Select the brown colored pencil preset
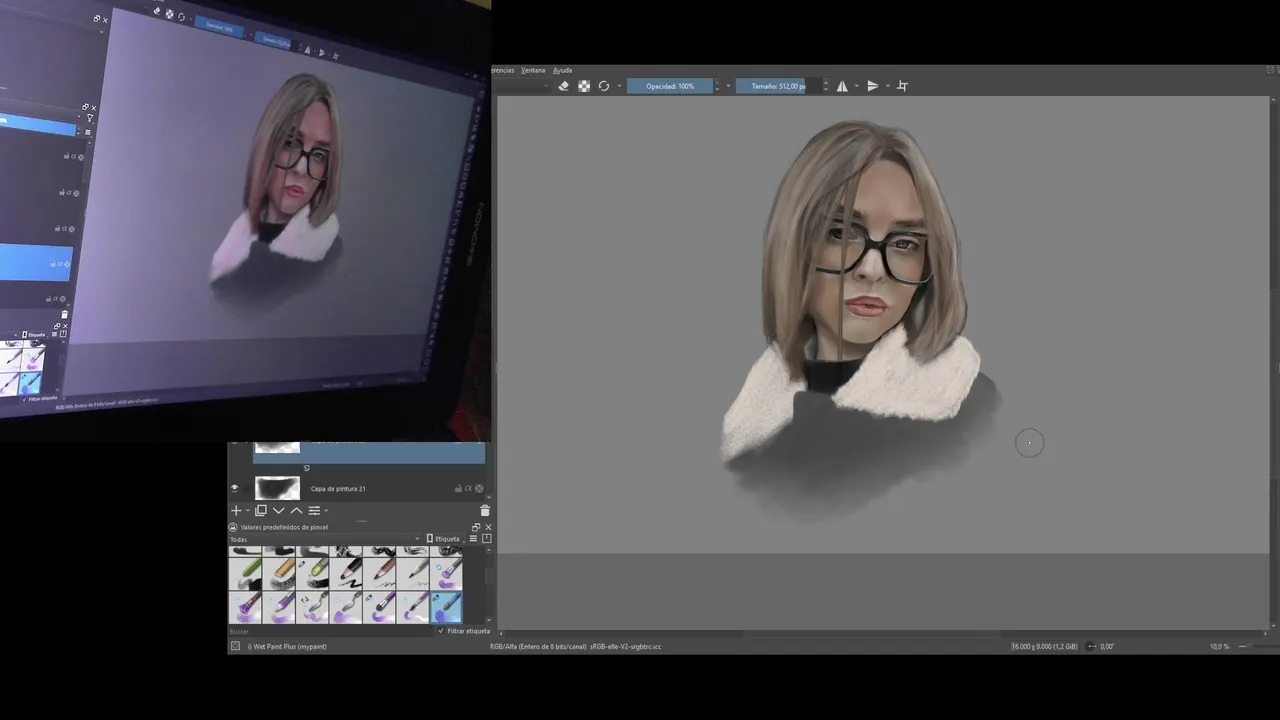This screenshot has height=720, width=1280. tap(379, 573)
